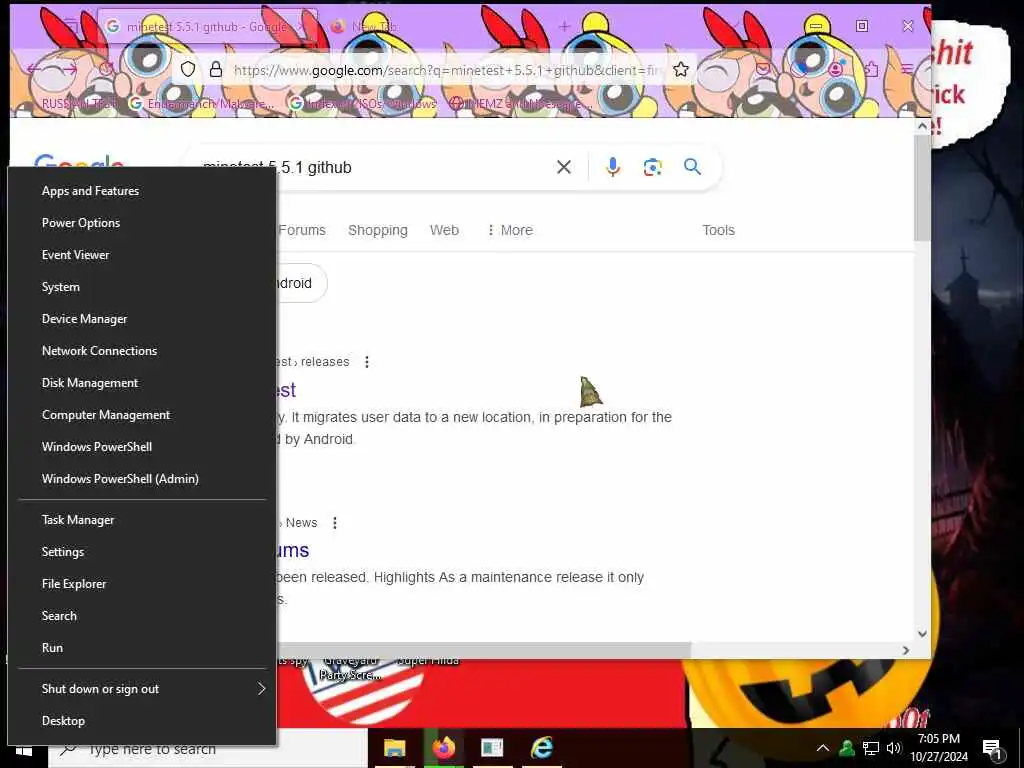The image size is (1024, 768).
Task: Switch to the Shopping results tab
Action: click(x=377, y=230)
